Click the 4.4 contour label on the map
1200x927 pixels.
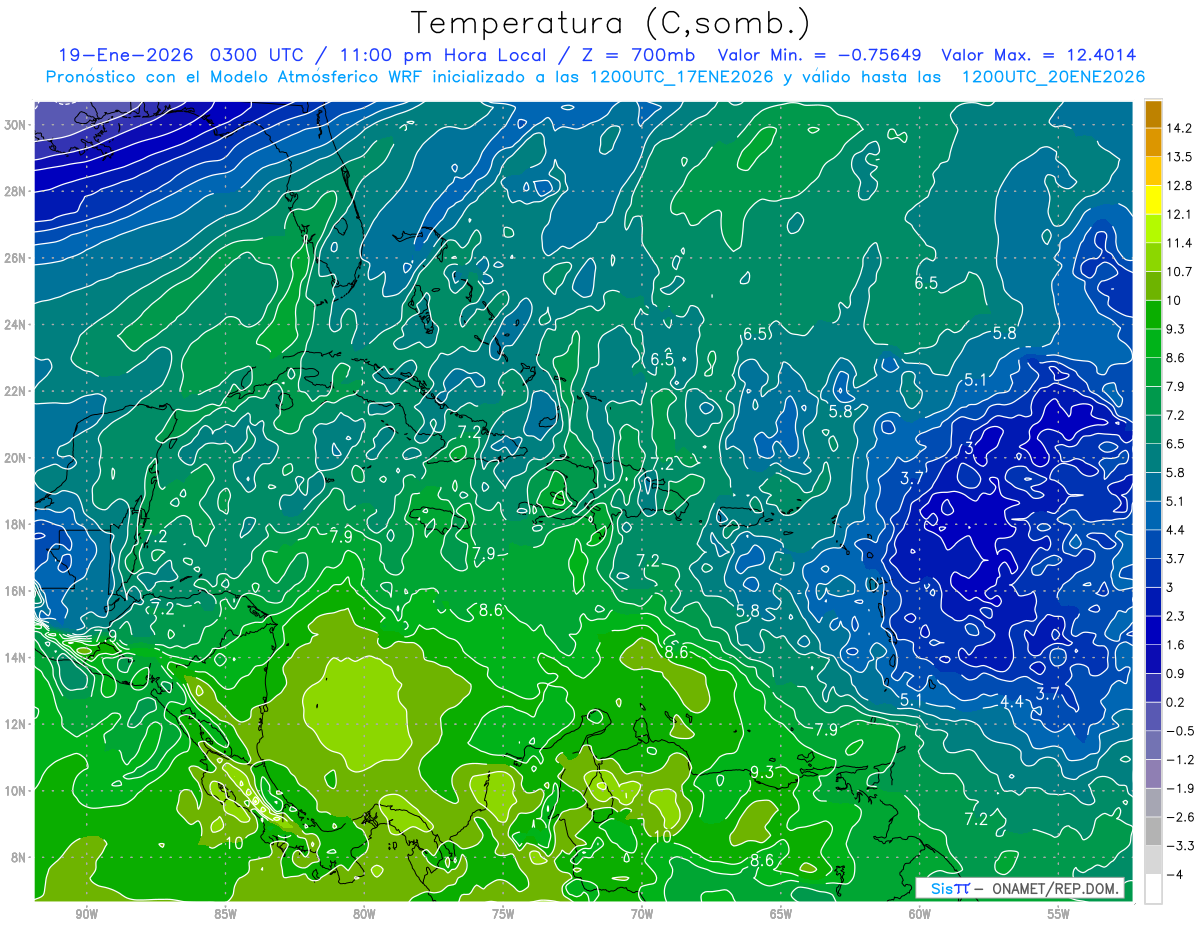1012,702
